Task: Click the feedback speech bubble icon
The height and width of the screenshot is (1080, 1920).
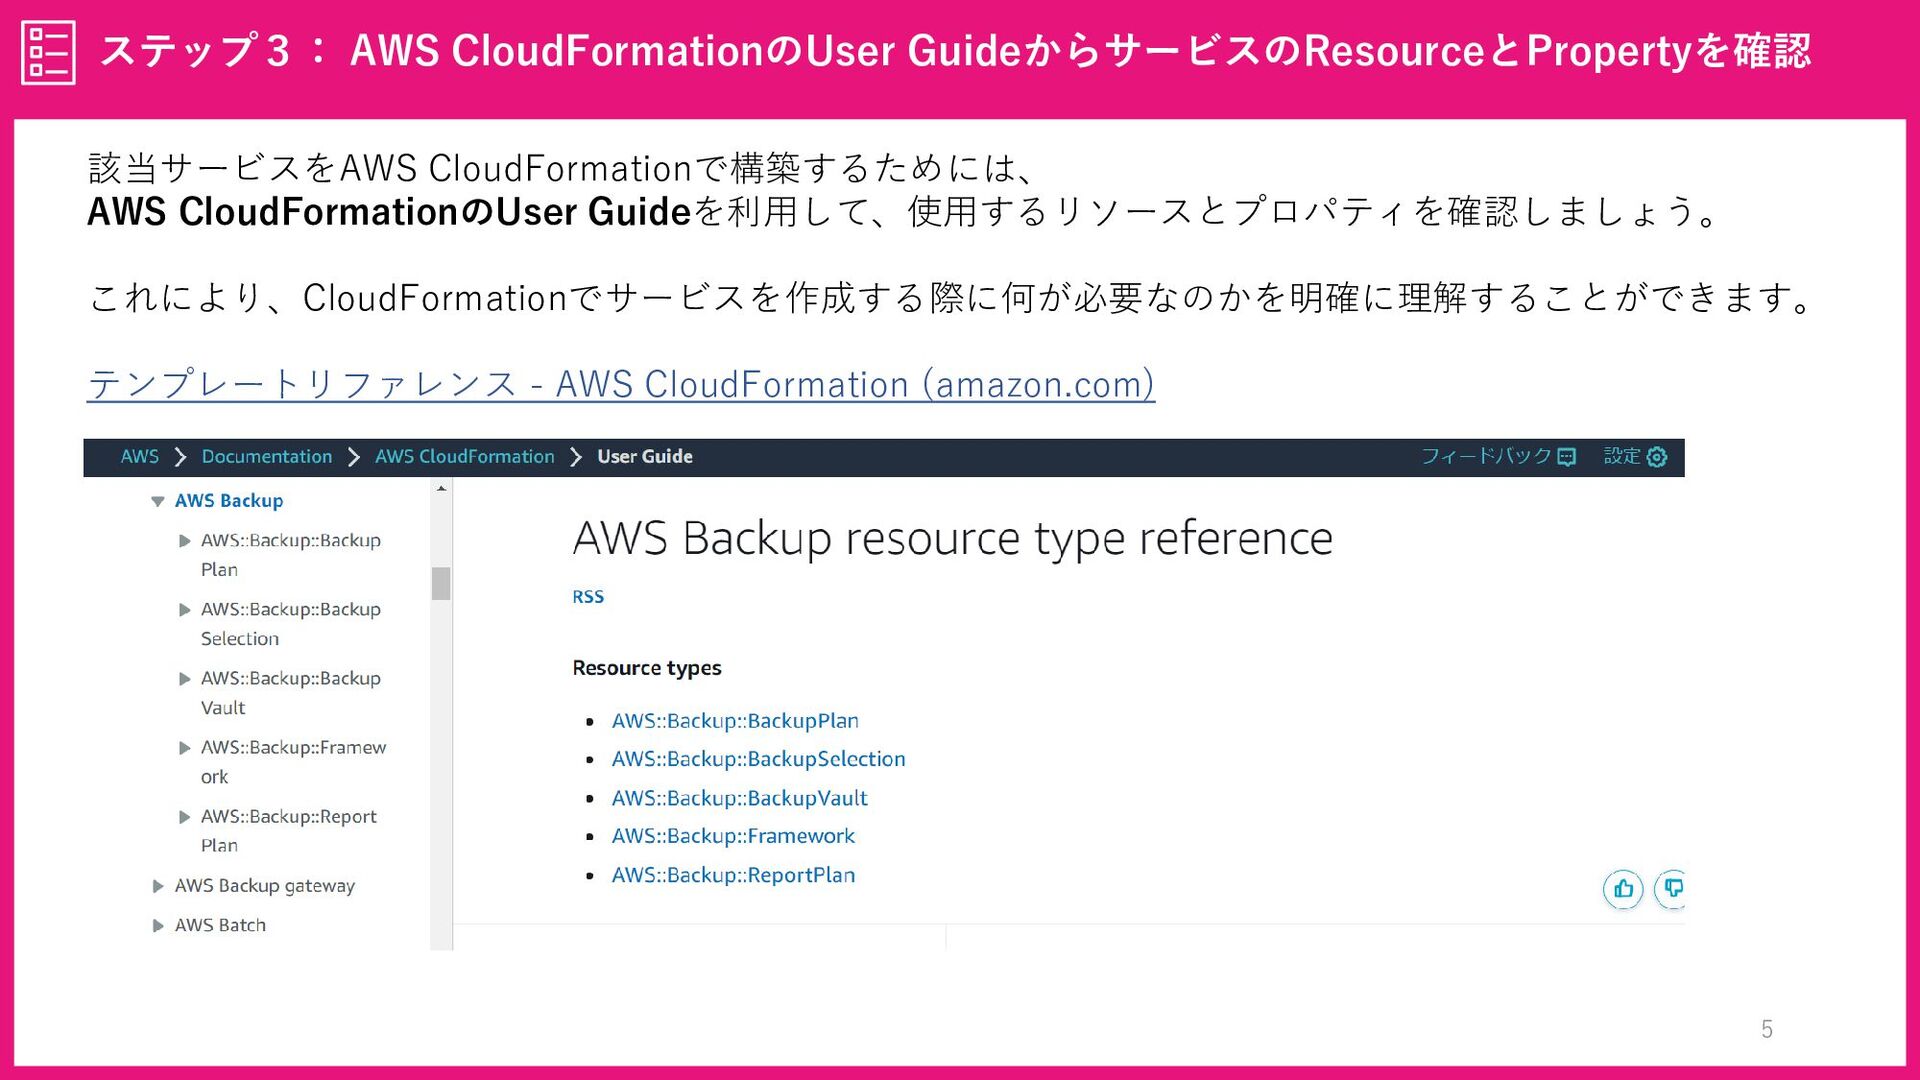Action: [1567, 457]
